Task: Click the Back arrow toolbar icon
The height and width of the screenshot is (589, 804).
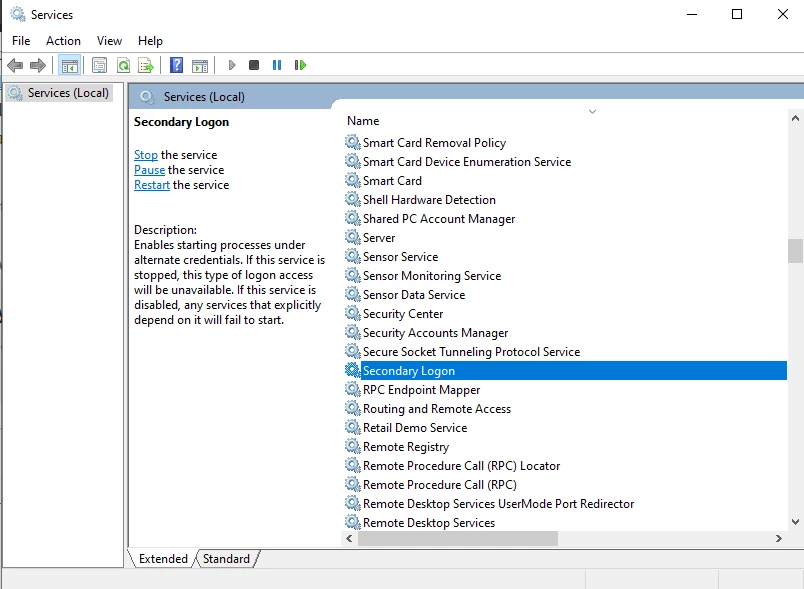Action: coord(15,65)
